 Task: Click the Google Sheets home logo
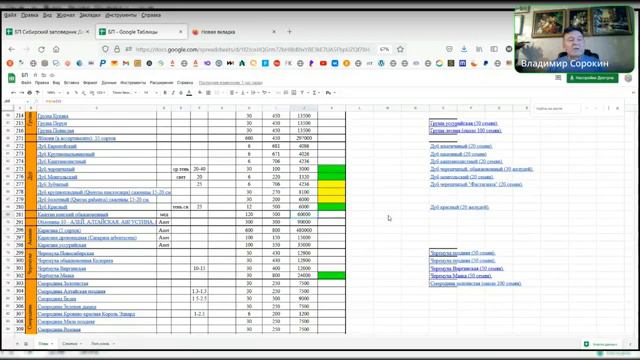pos(11,78)
